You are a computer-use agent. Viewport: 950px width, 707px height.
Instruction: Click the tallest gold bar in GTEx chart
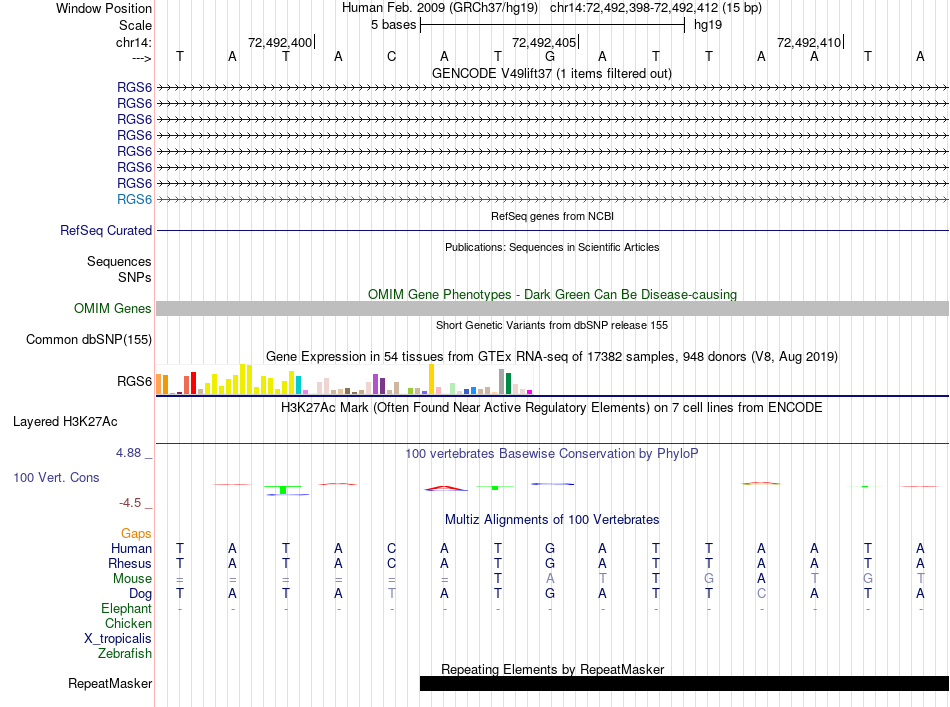pos(431,379)
